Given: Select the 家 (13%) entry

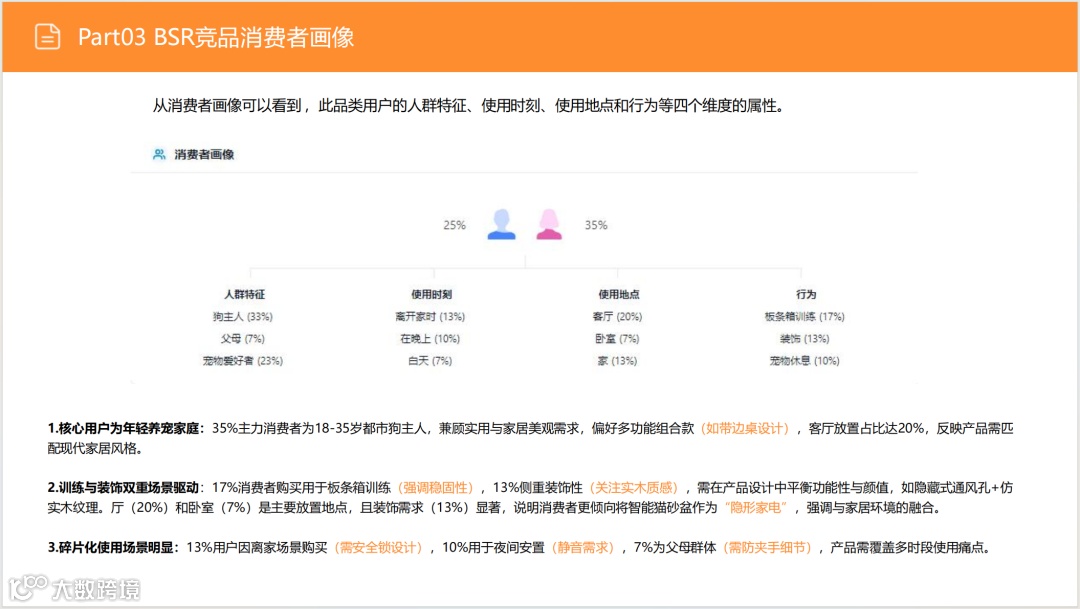Looking at the screenshot, I should coord(617,361).
